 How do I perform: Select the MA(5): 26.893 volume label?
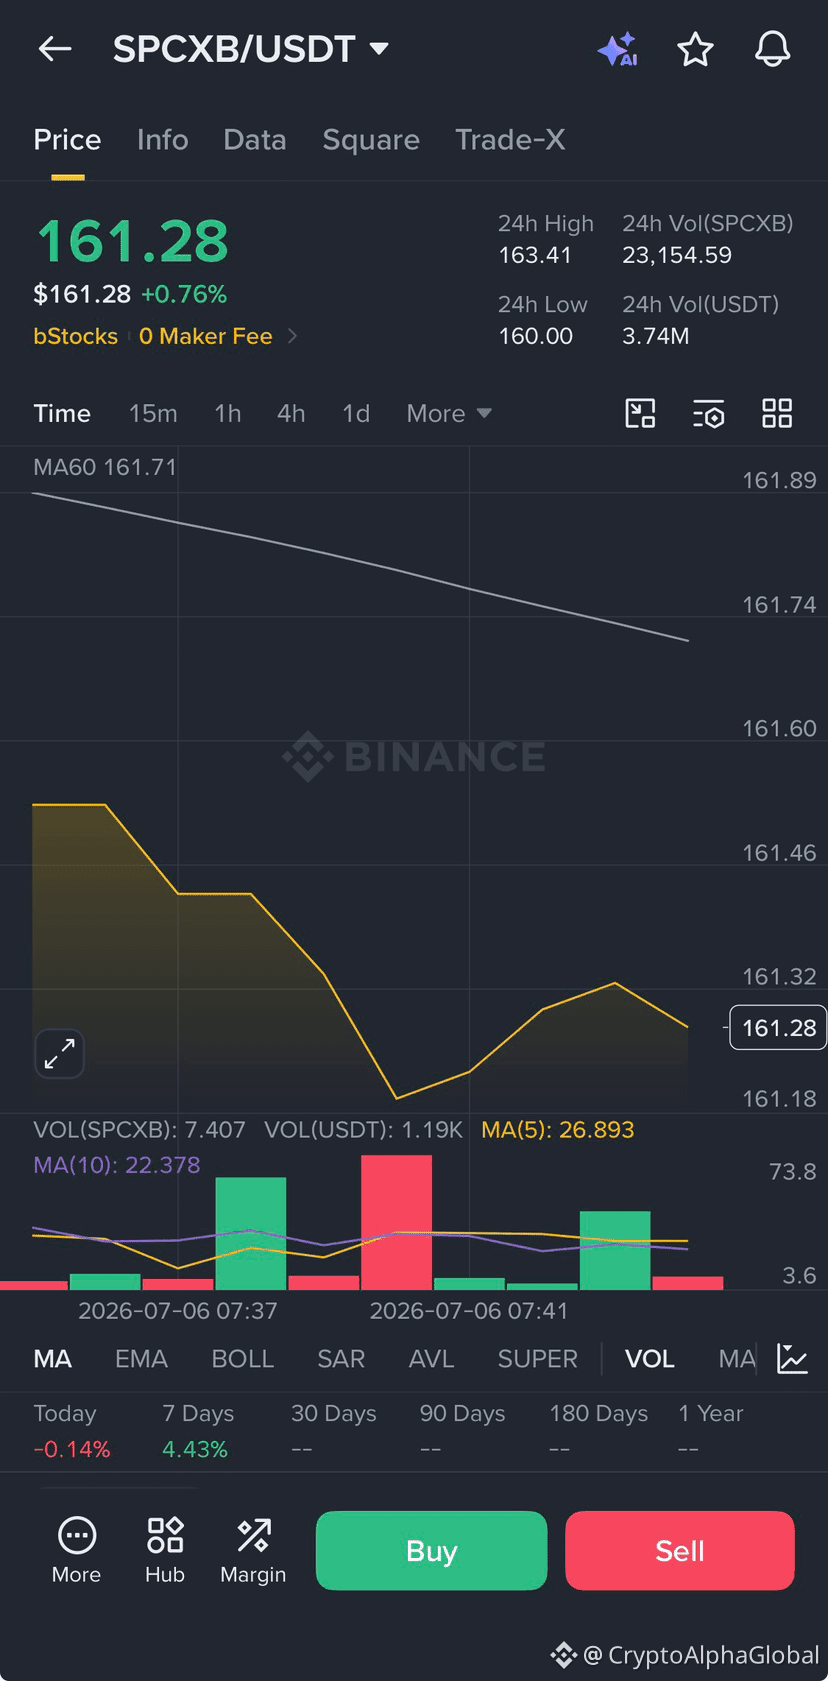558,1130
